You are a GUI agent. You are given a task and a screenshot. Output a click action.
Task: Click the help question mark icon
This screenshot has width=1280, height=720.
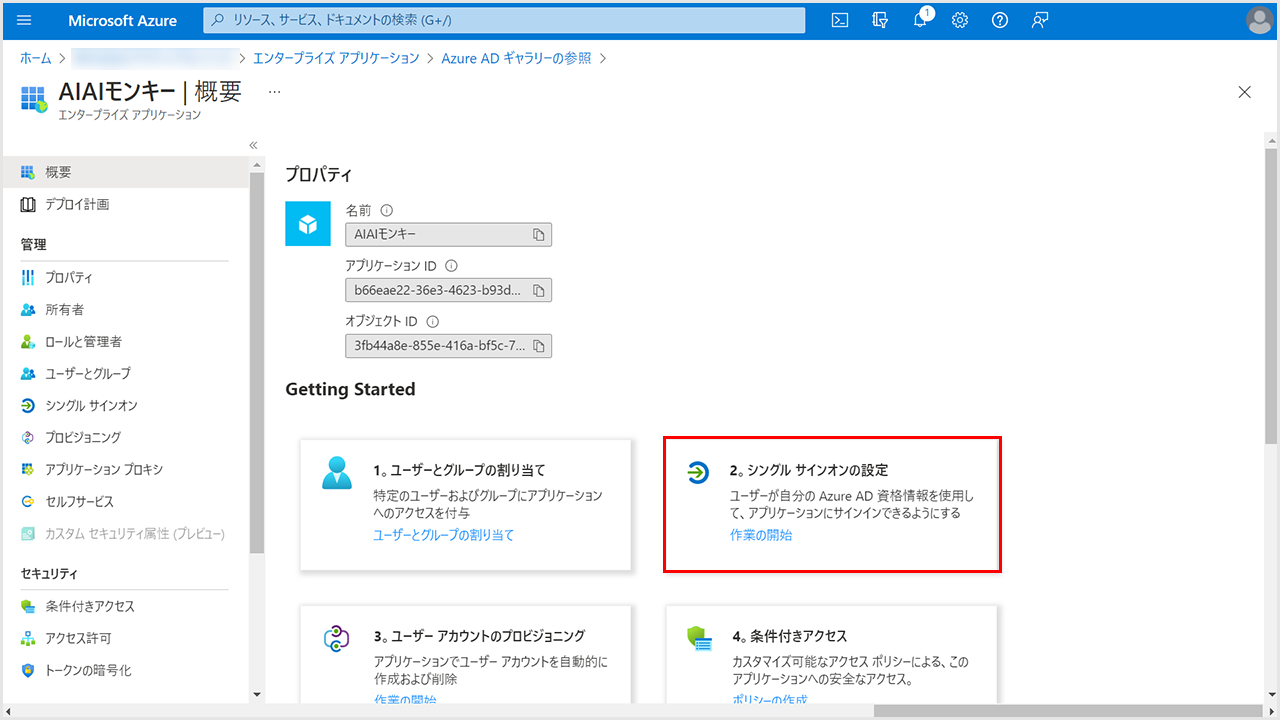coord(999,20)
